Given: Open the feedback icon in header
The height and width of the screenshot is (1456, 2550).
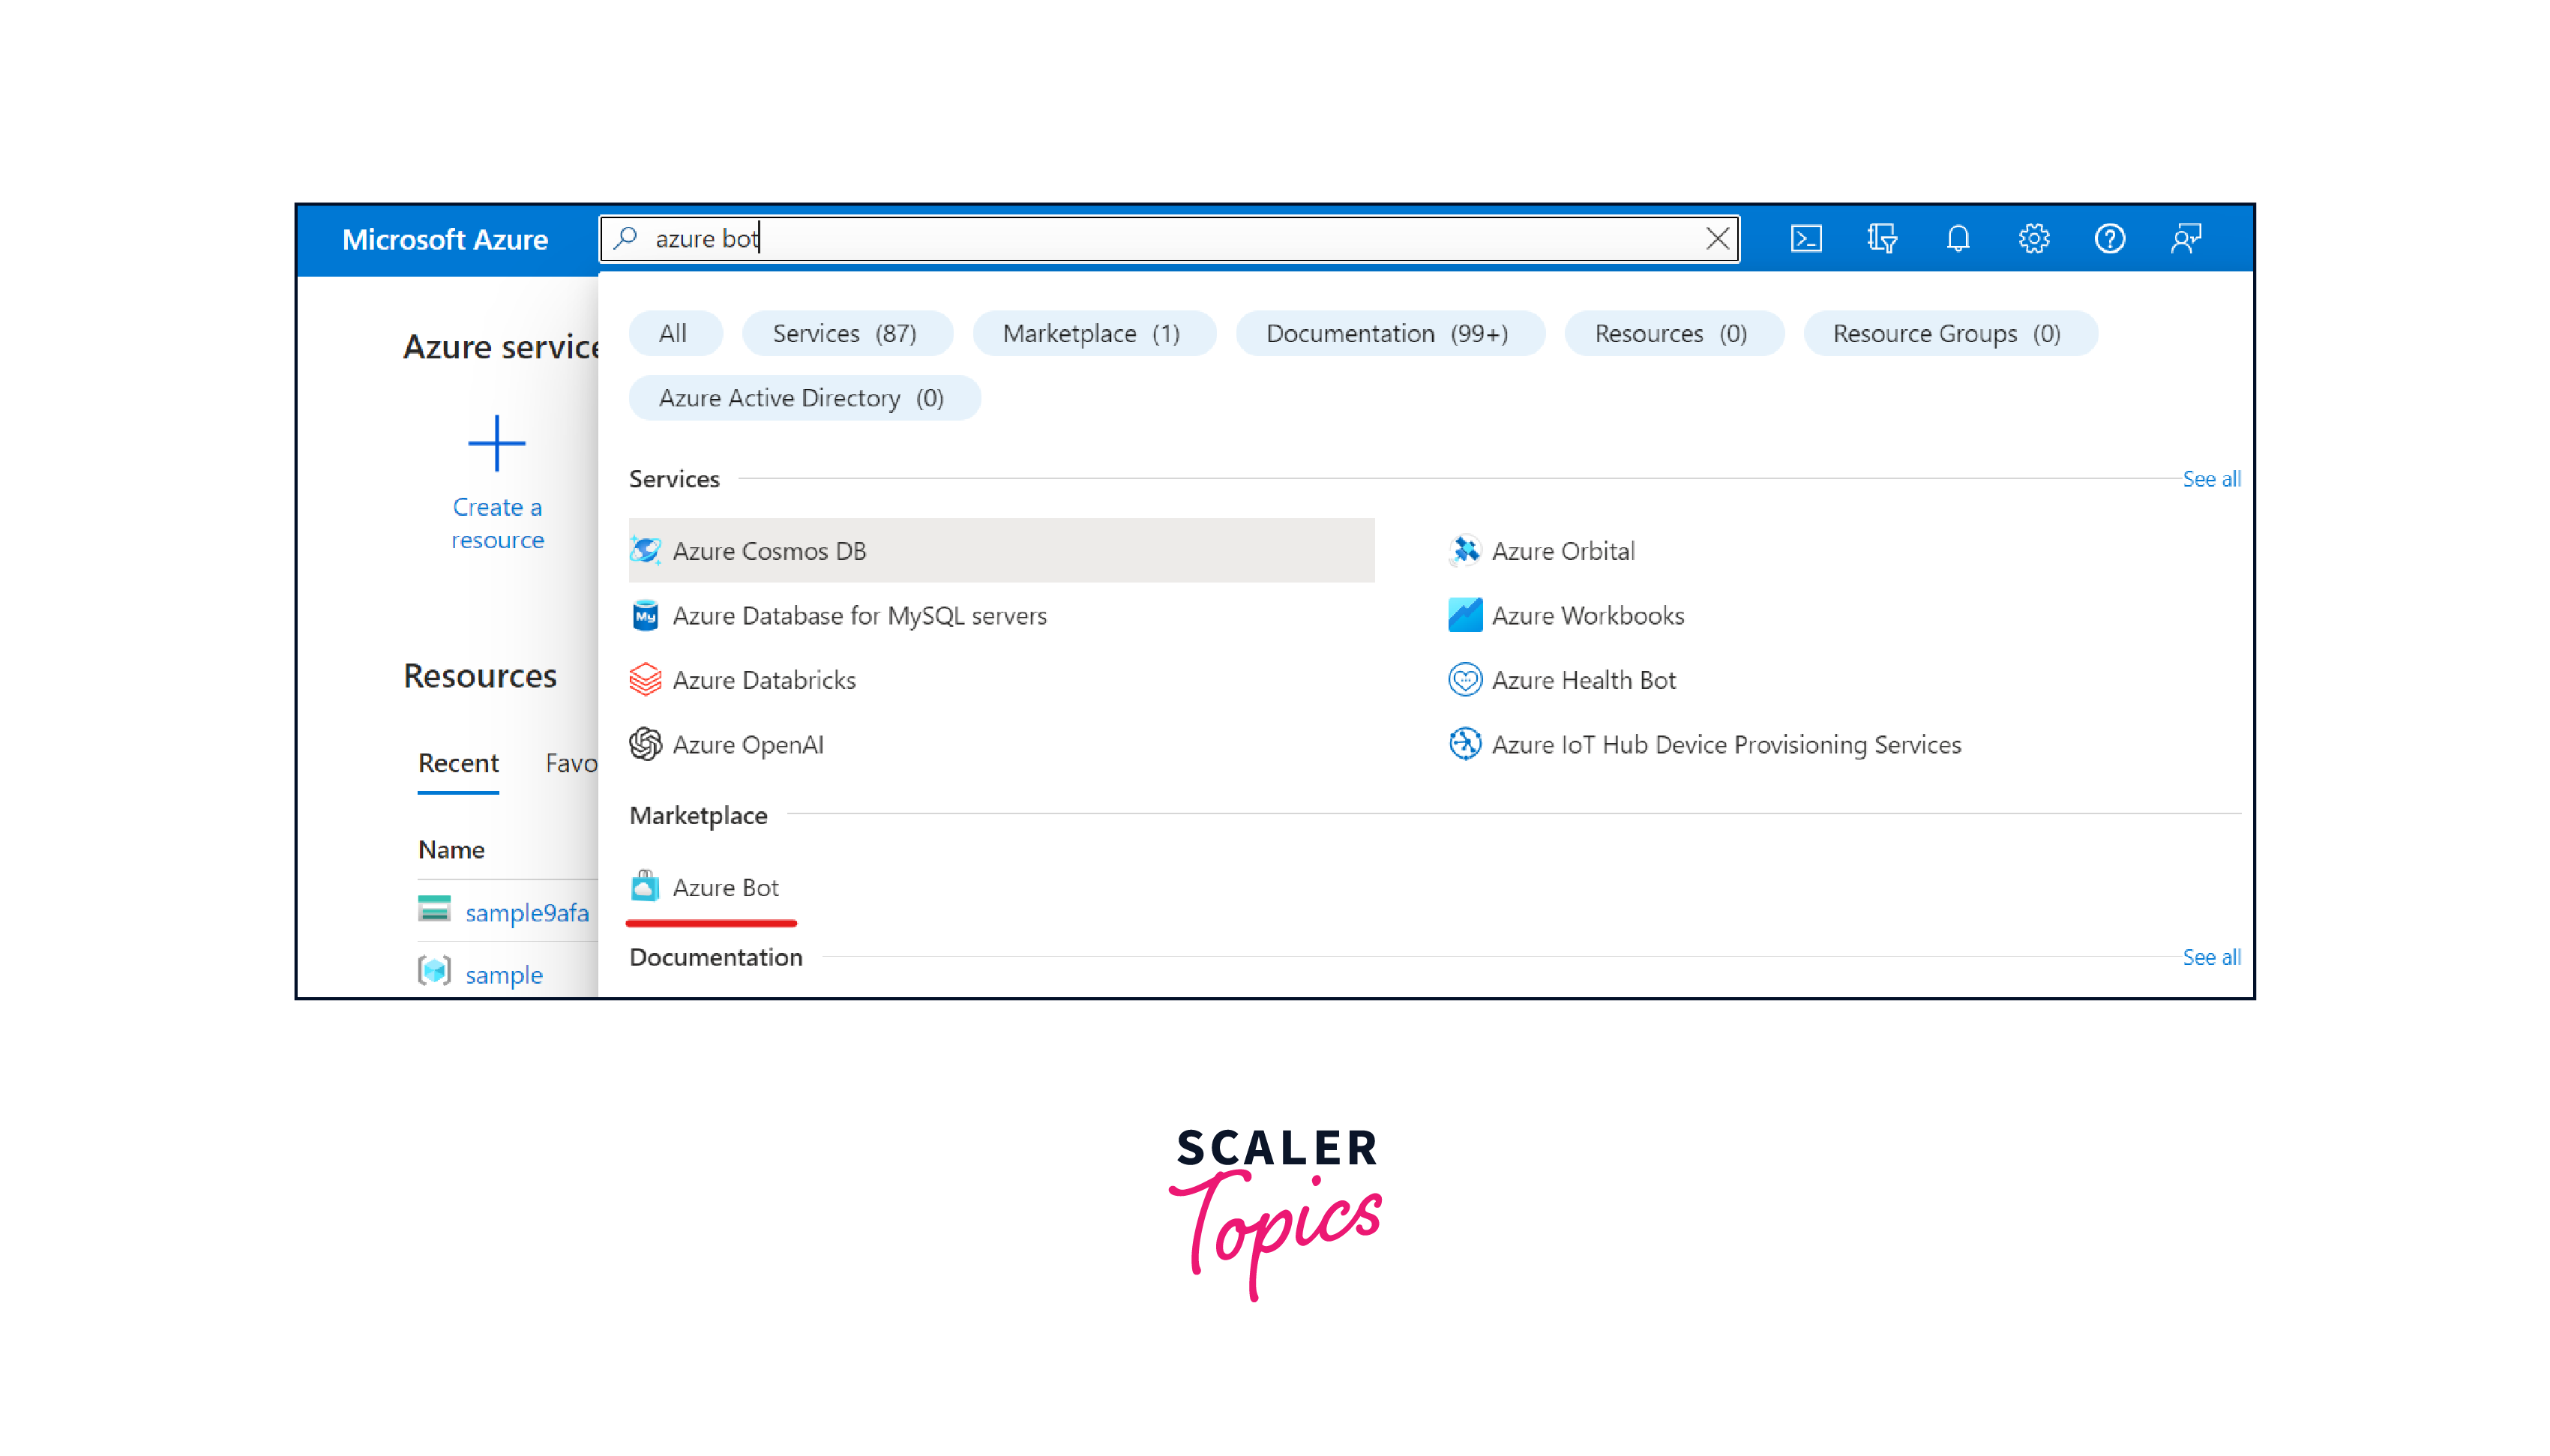Looking at the screenshot, I should (2185, 239).
